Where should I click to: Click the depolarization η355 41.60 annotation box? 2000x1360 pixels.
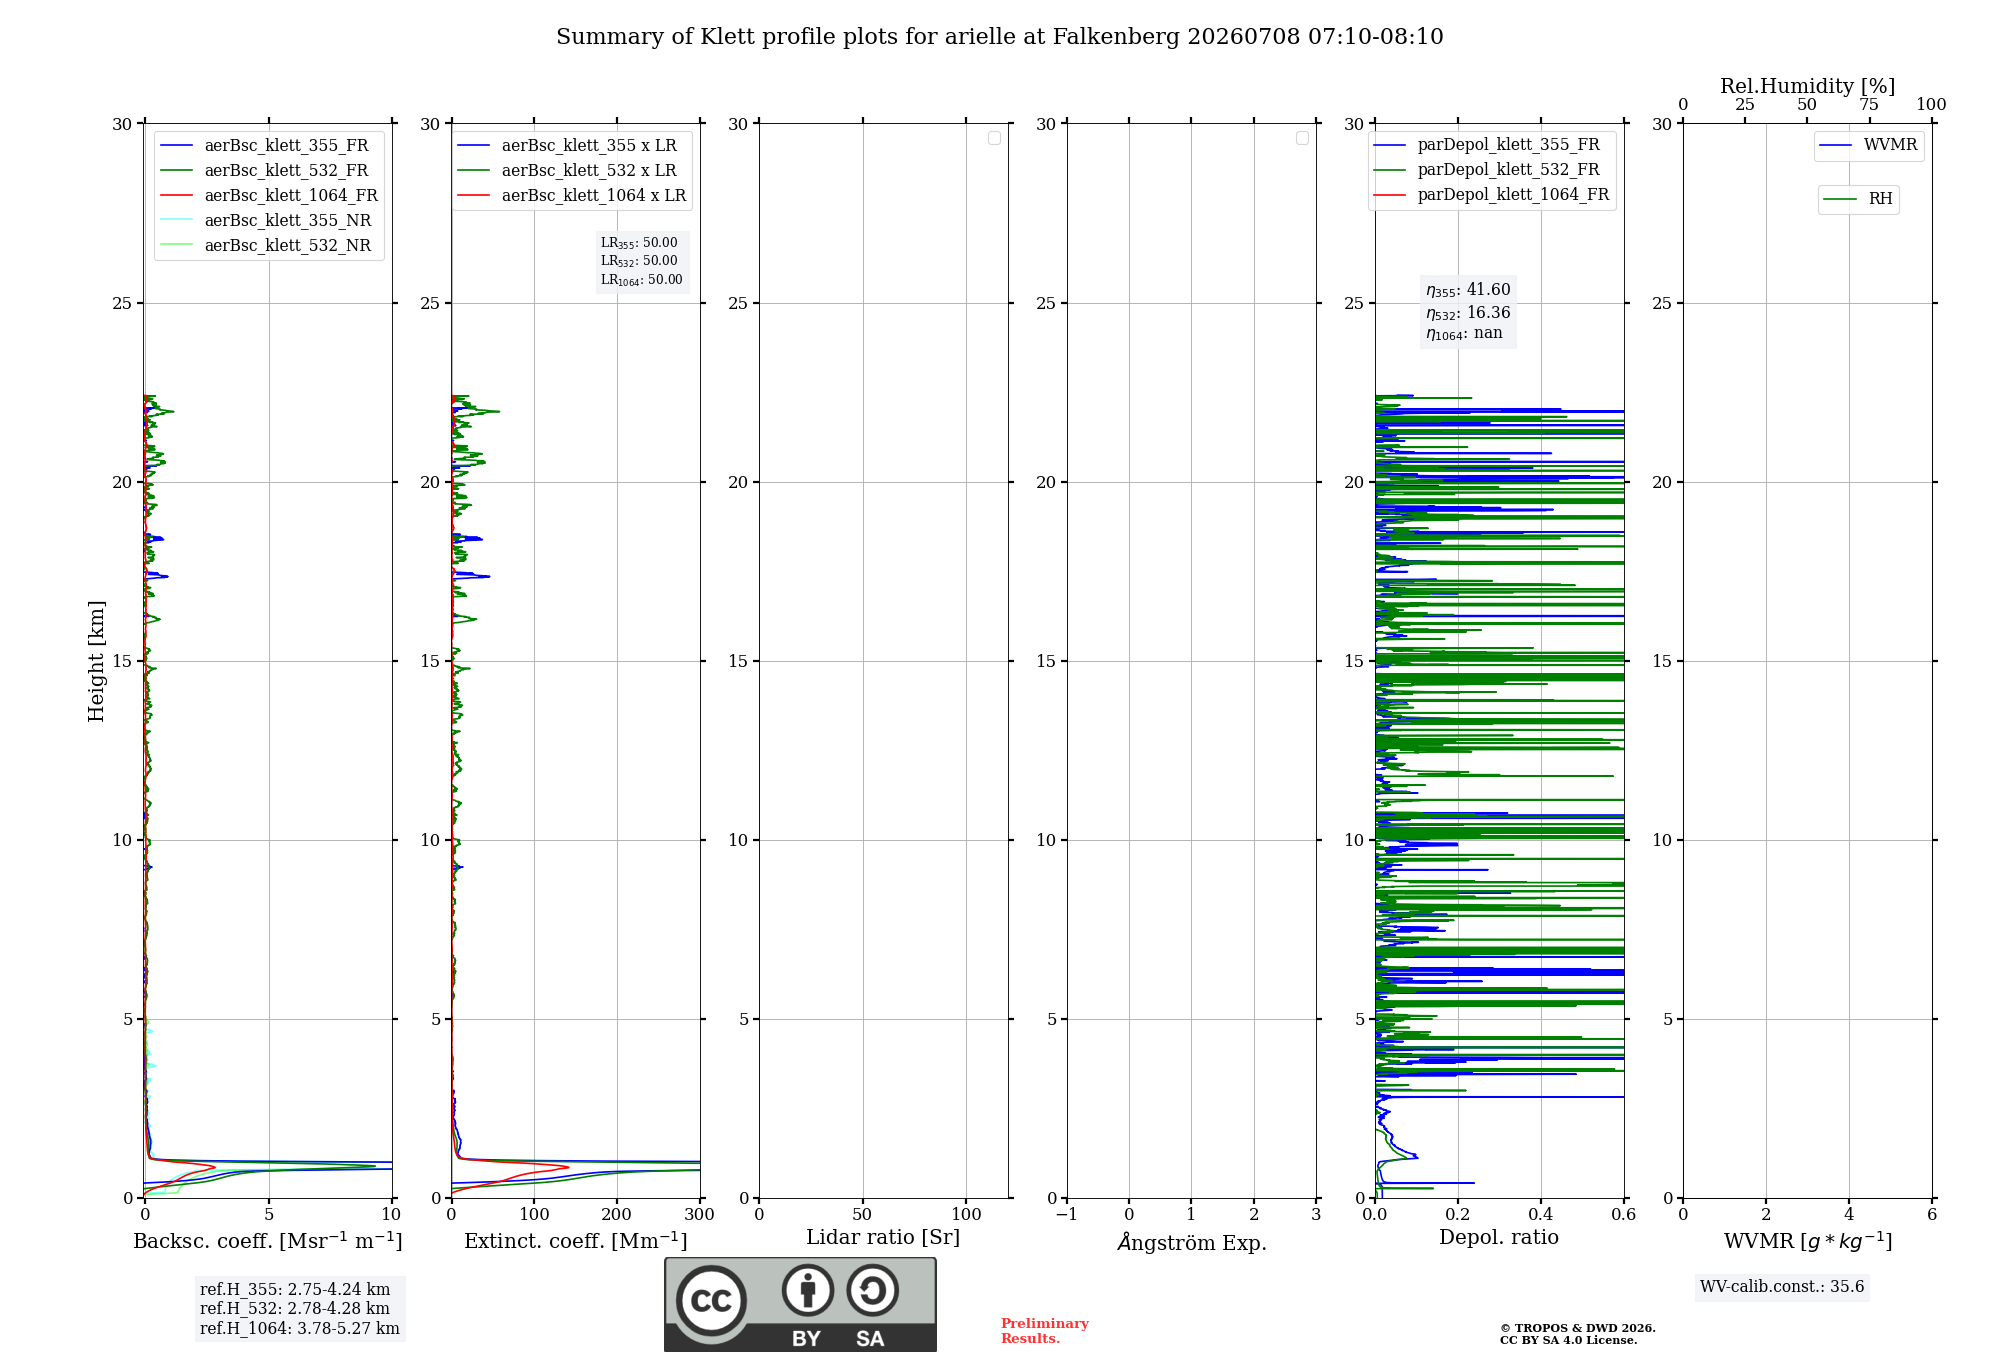1468,311
